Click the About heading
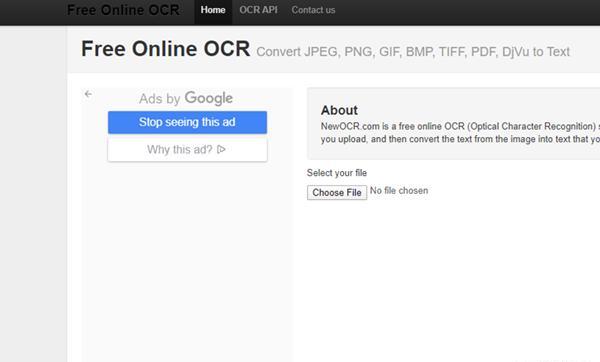The width and height of the screenshot is (600, 362). 339,110
